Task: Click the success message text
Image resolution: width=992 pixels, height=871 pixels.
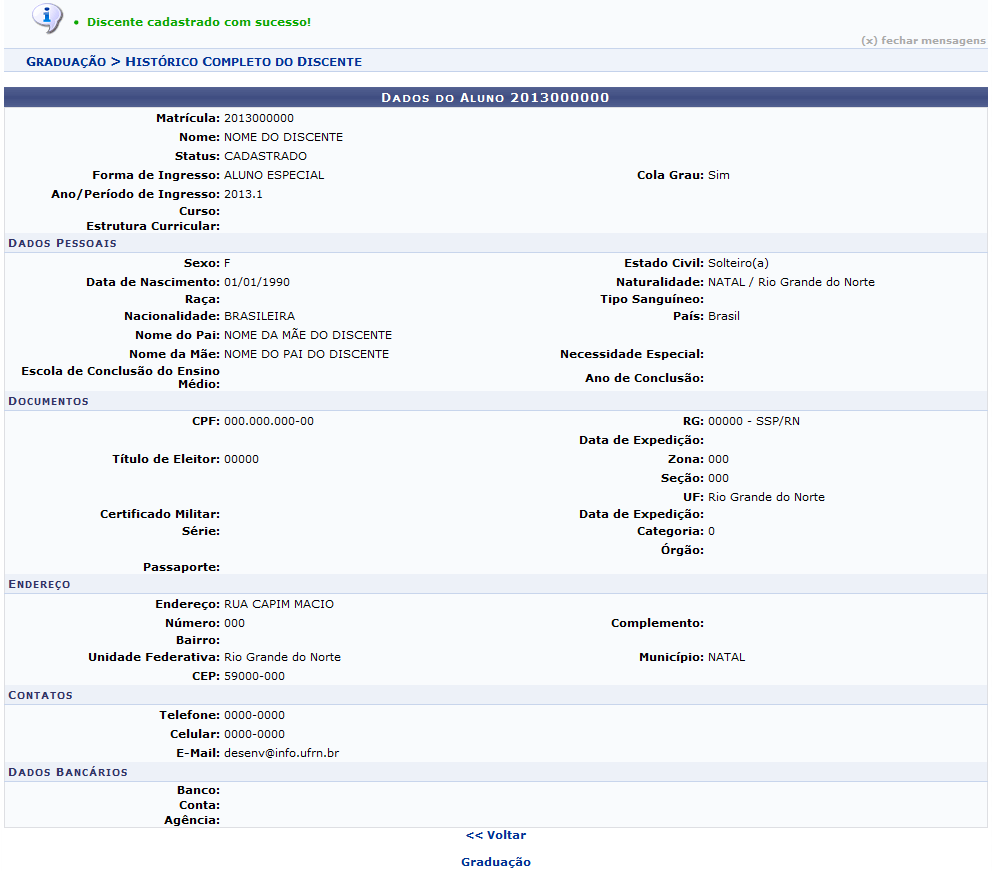Action: (x=198, y=21)
